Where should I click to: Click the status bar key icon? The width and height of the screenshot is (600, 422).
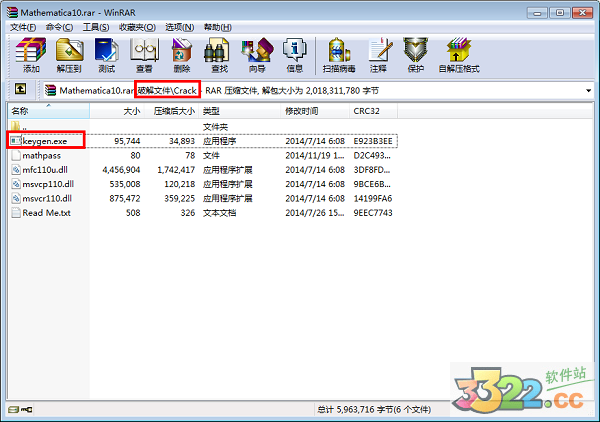[26, 409]
